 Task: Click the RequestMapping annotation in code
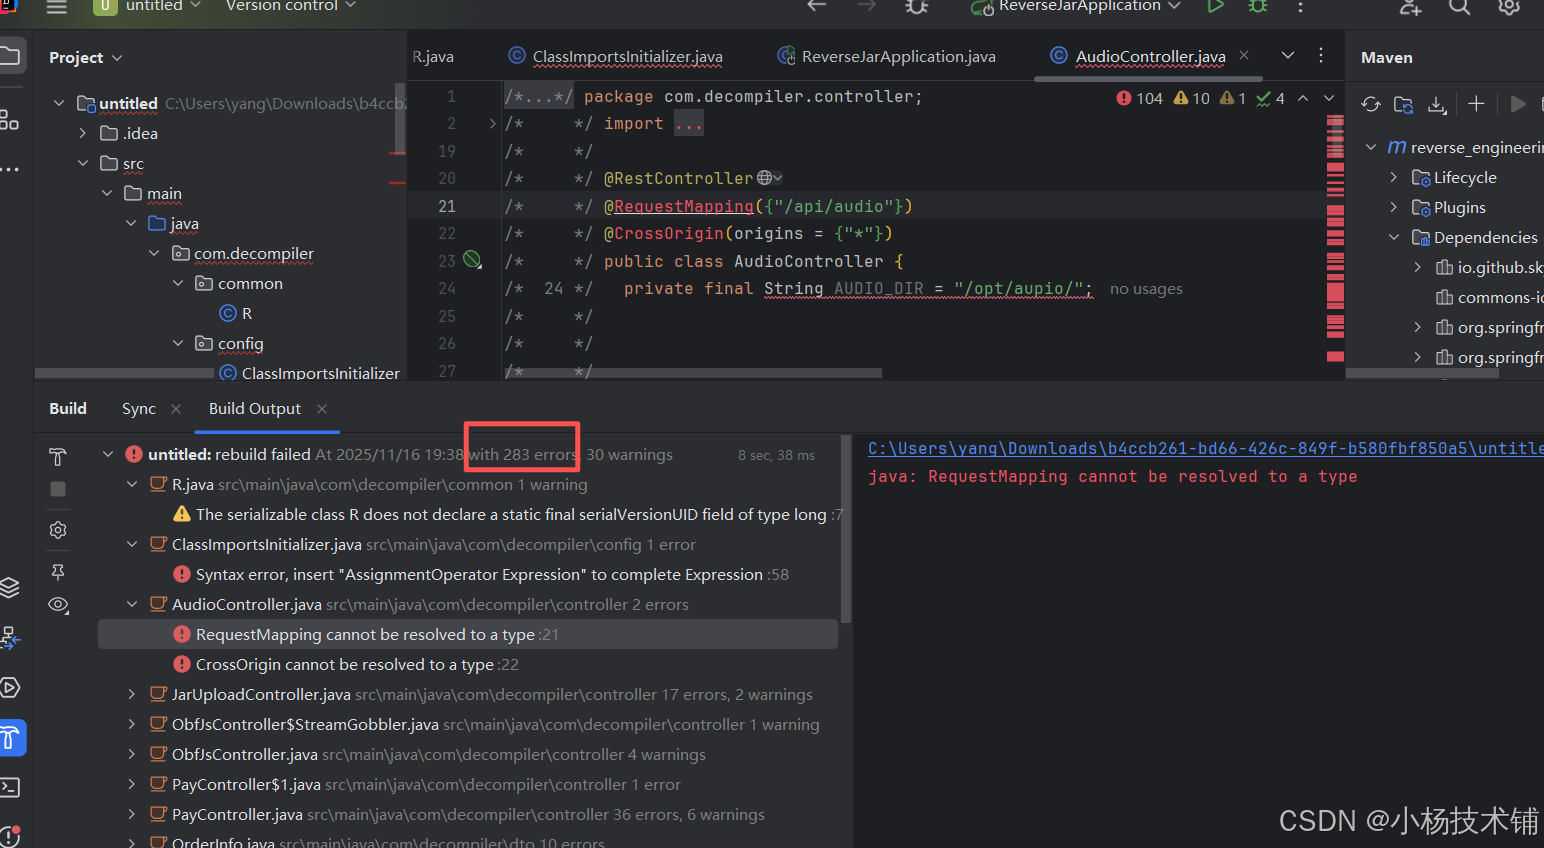[683, 206]
